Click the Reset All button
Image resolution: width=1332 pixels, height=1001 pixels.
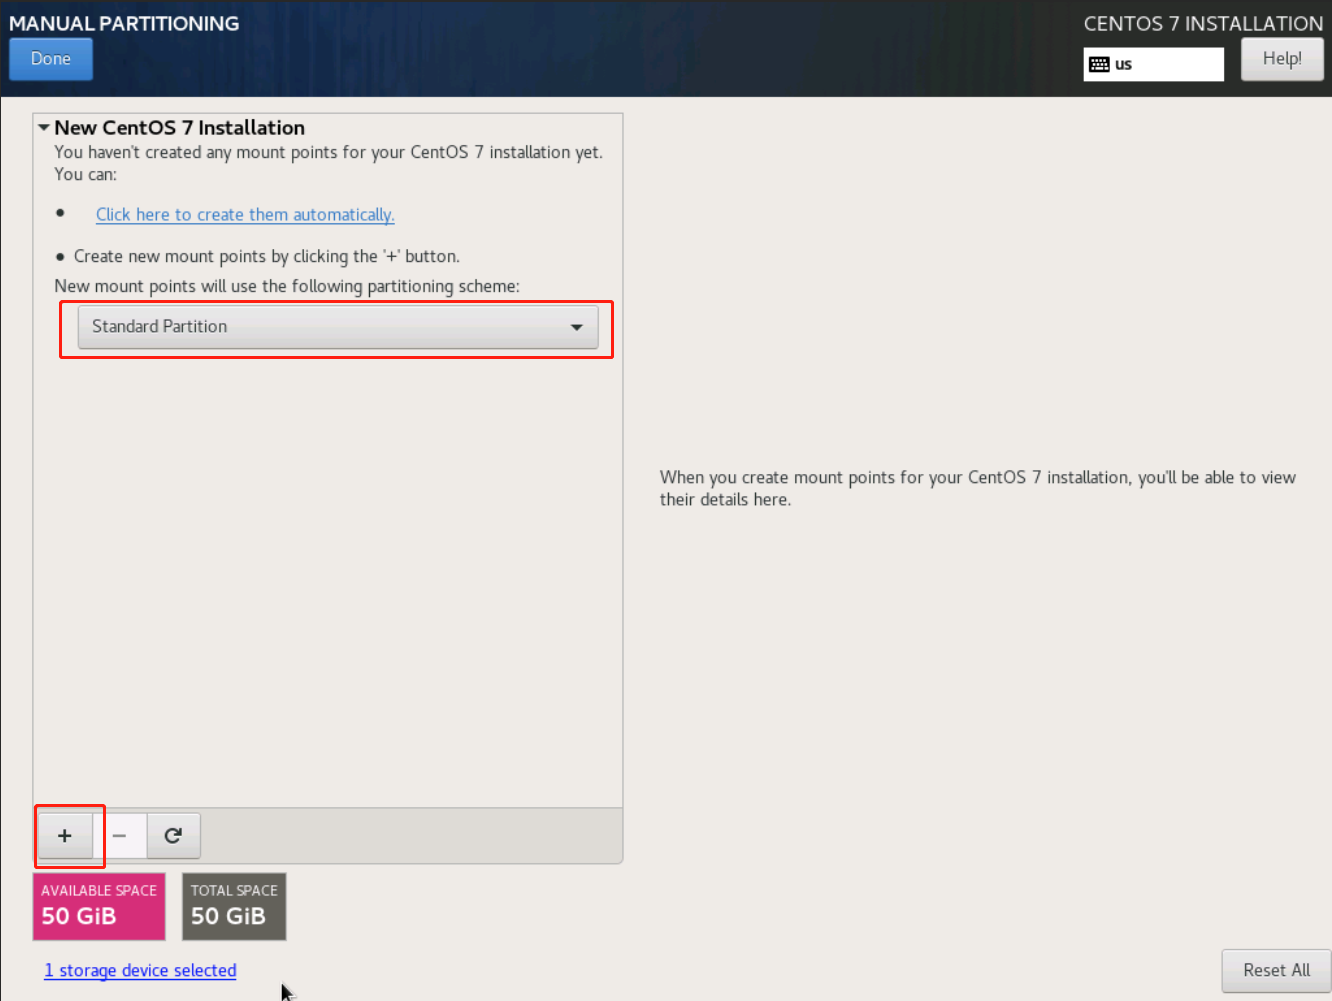click(1275, 970)
